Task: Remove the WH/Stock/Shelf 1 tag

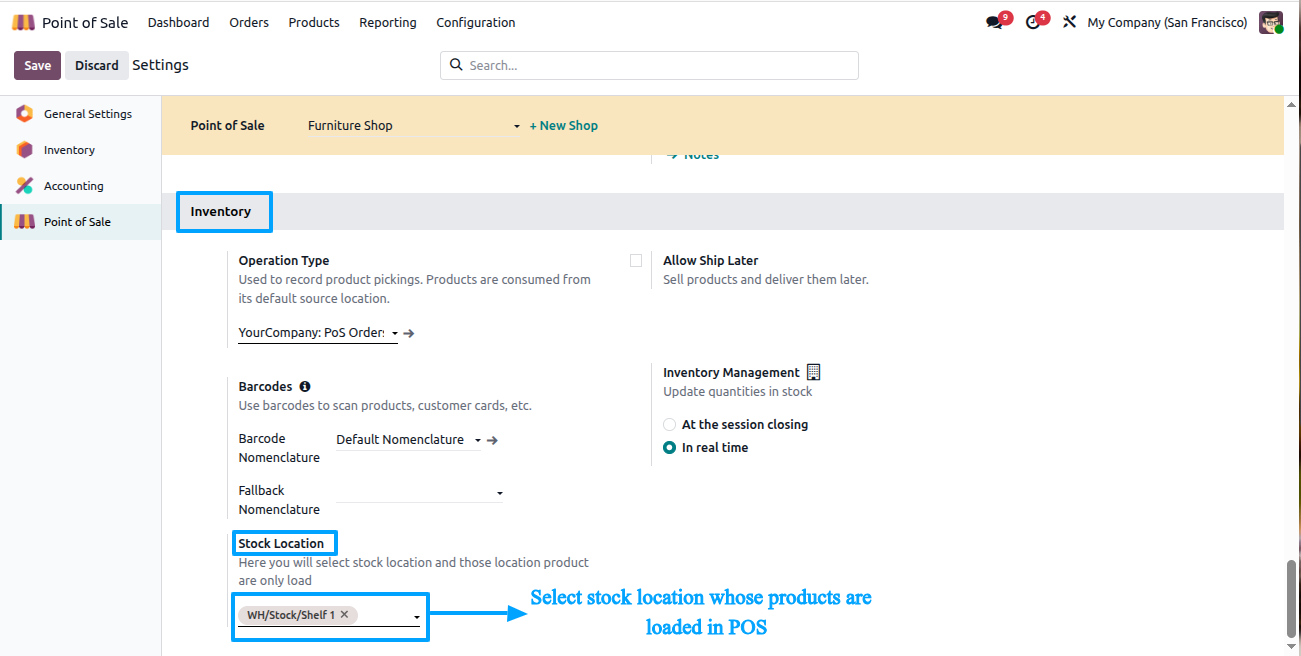Action: (x=344, y=615)
